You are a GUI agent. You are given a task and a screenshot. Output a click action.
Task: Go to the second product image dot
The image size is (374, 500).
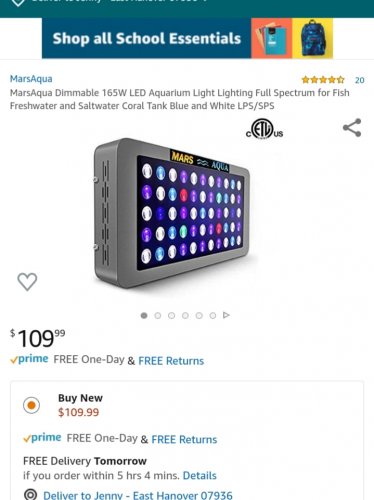[x=158, y=315]
